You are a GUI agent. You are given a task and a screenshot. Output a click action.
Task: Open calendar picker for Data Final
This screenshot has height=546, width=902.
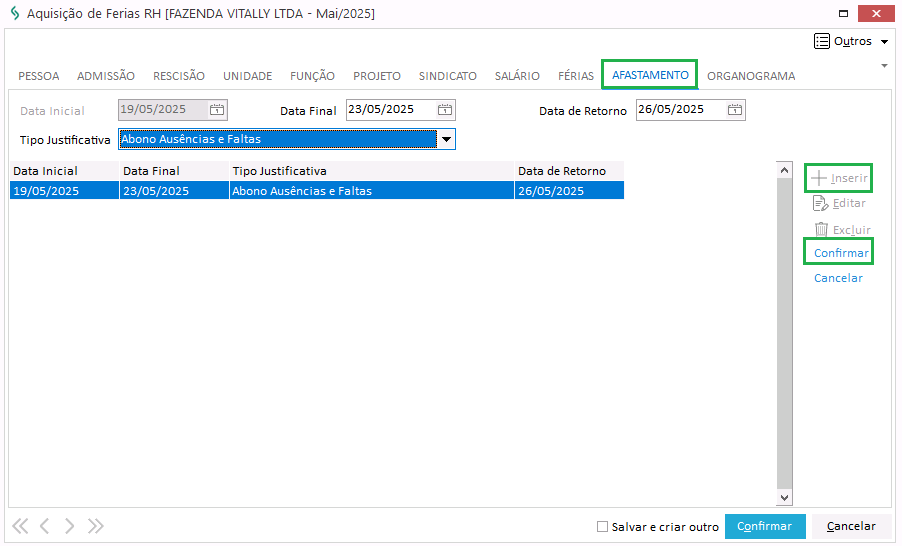click(x=445, y=110)
